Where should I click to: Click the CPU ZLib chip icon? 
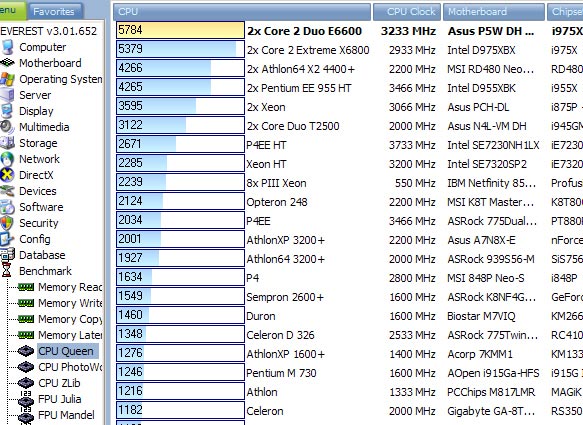[26, 383]
